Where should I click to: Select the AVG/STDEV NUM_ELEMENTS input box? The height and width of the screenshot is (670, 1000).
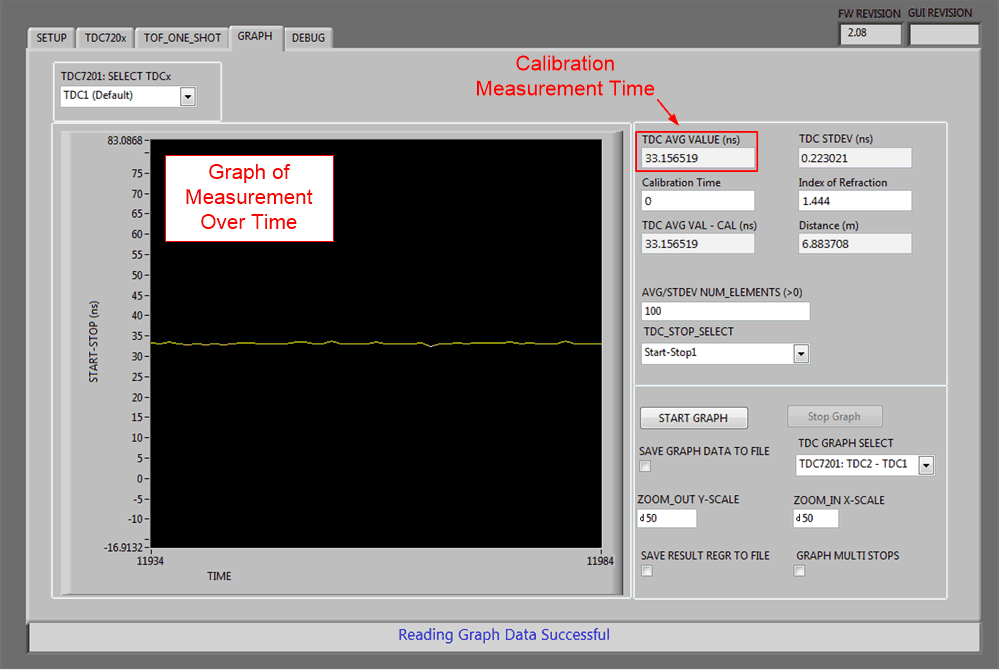pyautogui.click(x=725, y=311)
